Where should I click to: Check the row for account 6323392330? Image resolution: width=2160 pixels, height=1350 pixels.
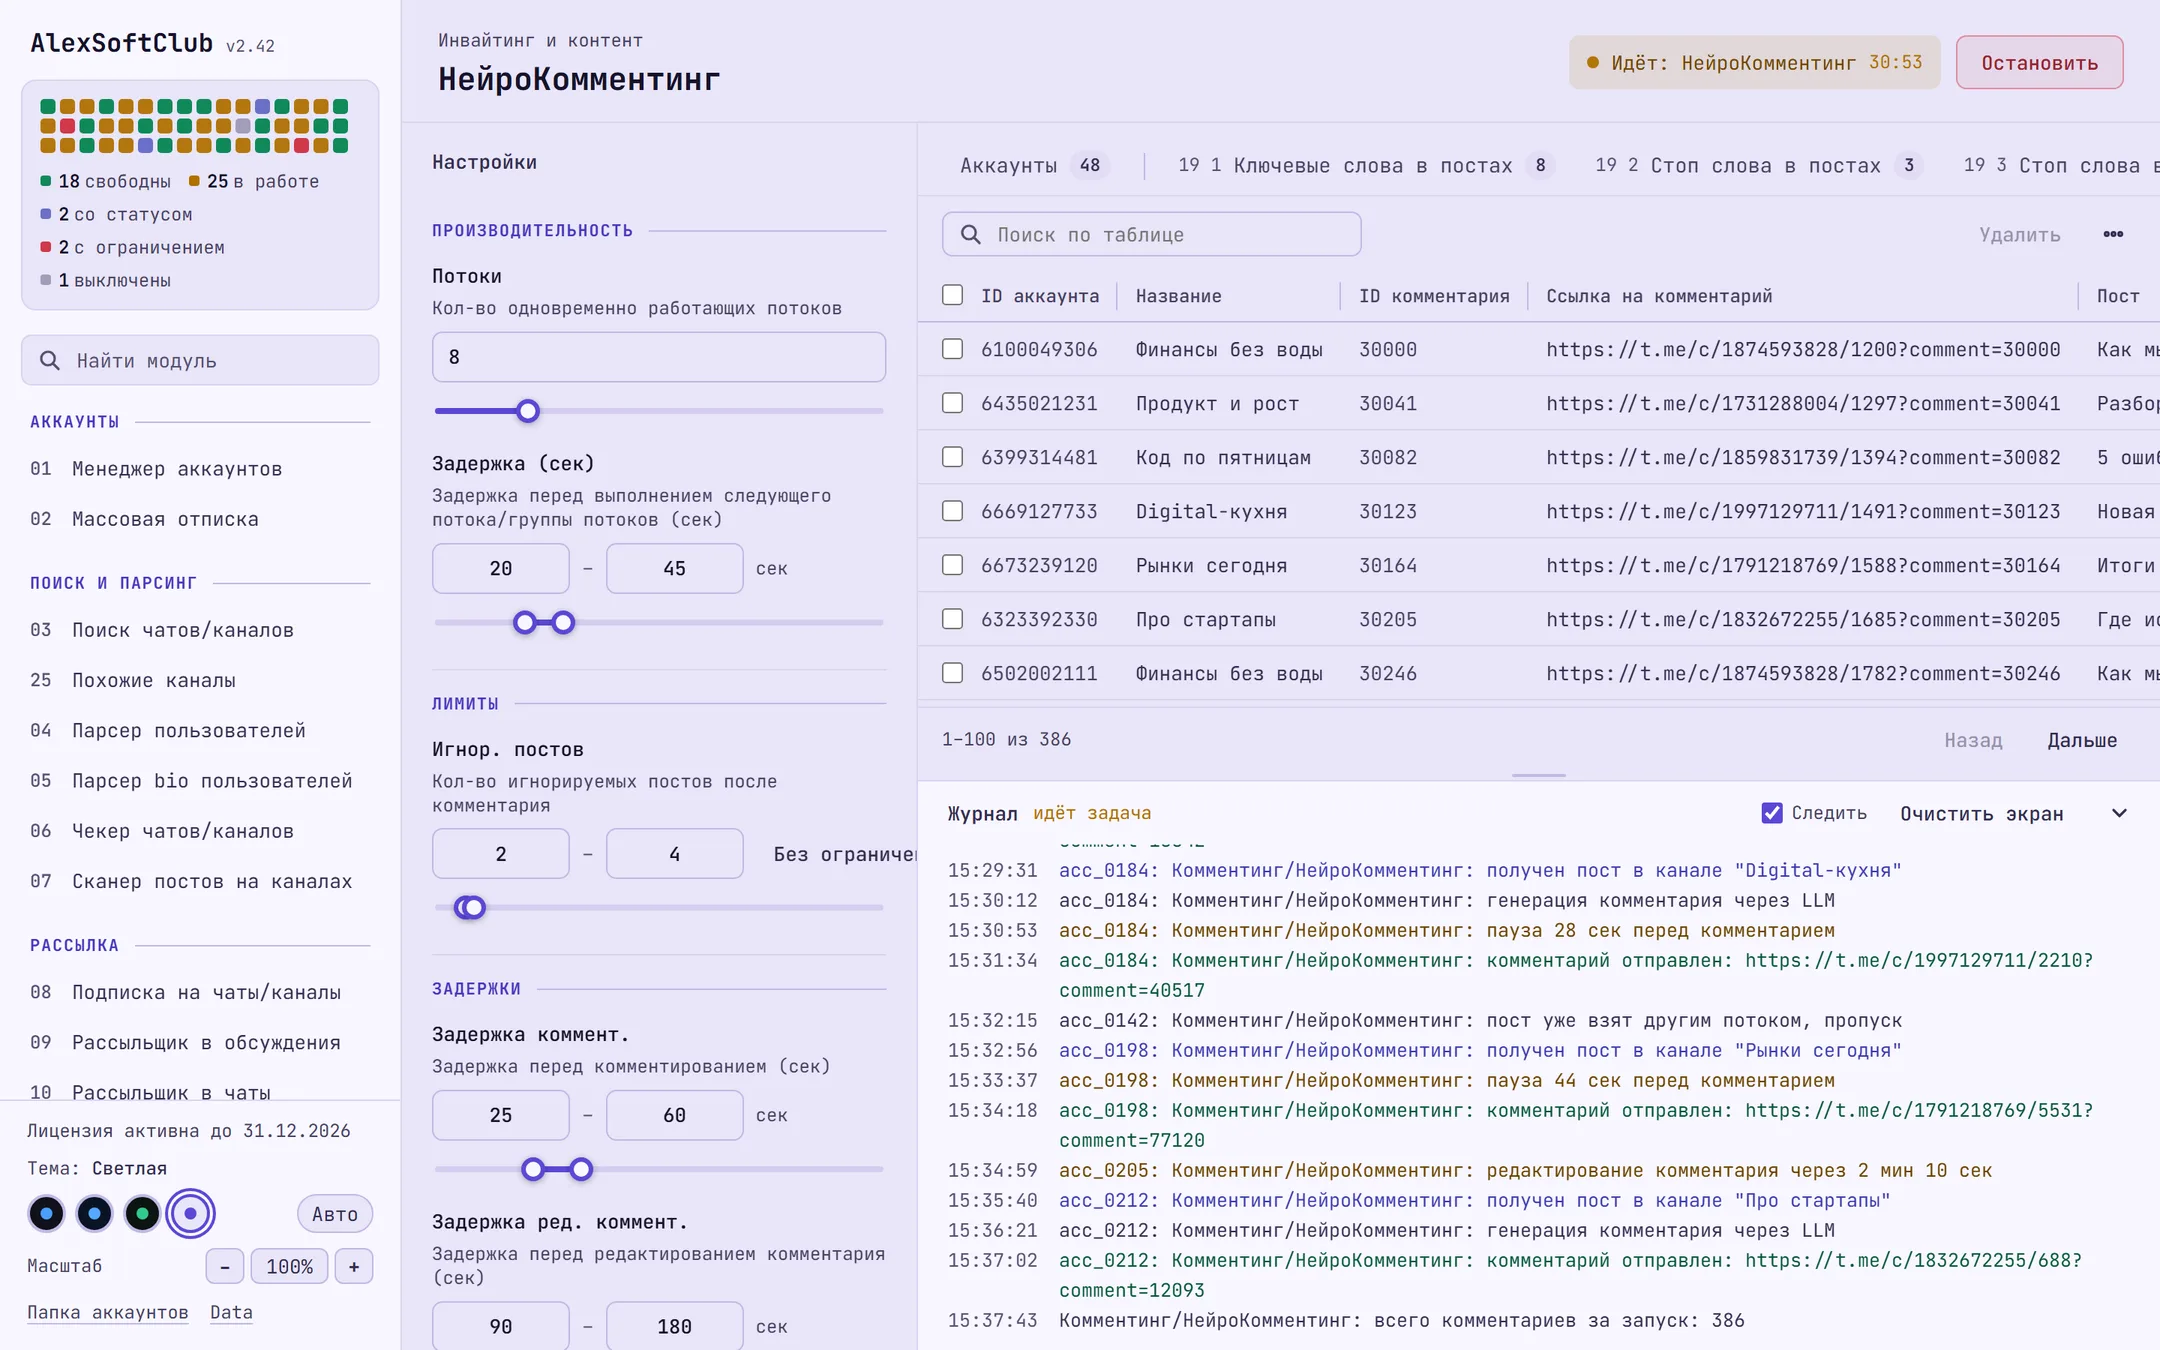(952, 619)
